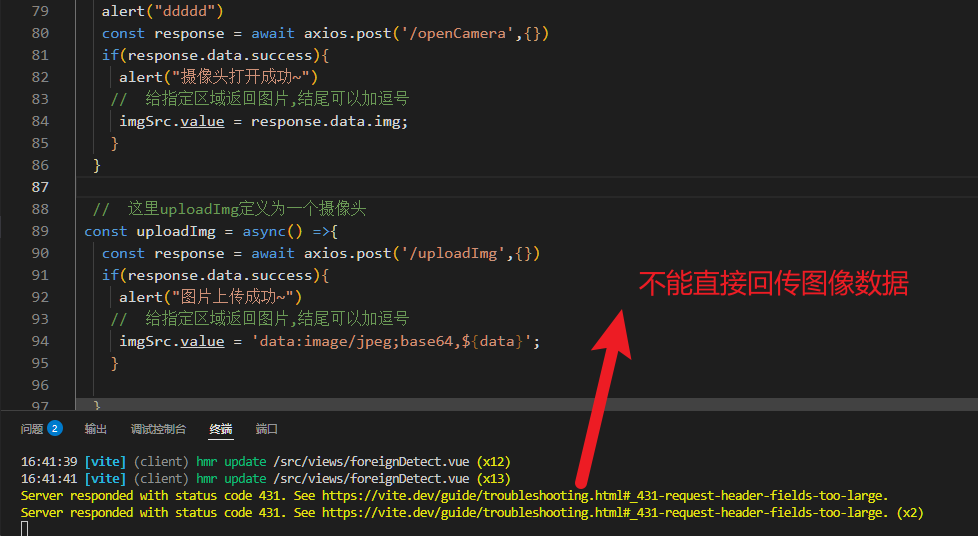978x536 pixels.
Task: Click line number 94 in the gutter
Action: (40, 341)
